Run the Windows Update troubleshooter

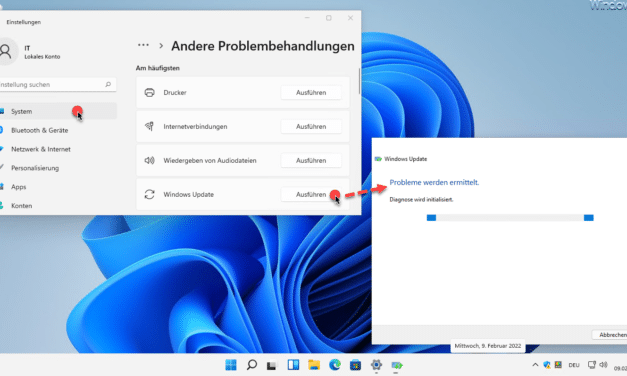pyautogui.click(x=311, y=194)
